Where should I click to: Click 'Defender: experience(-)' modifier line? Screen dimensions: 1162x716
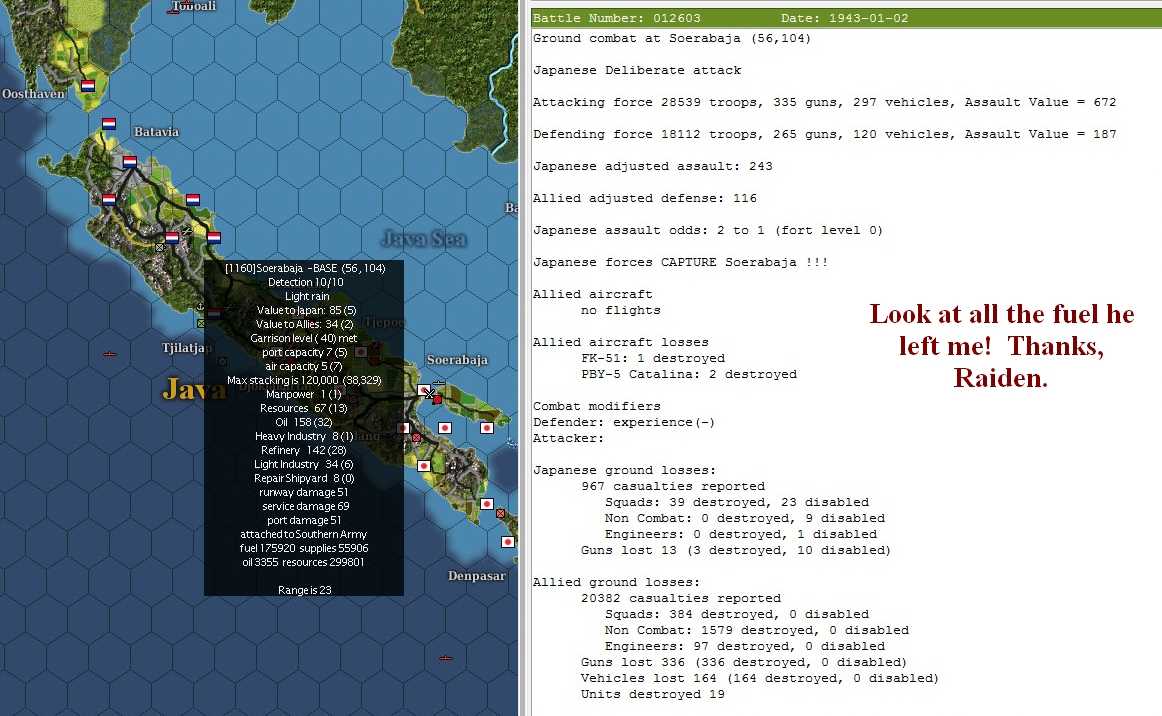pyautogui.click(x=624, y=422)
